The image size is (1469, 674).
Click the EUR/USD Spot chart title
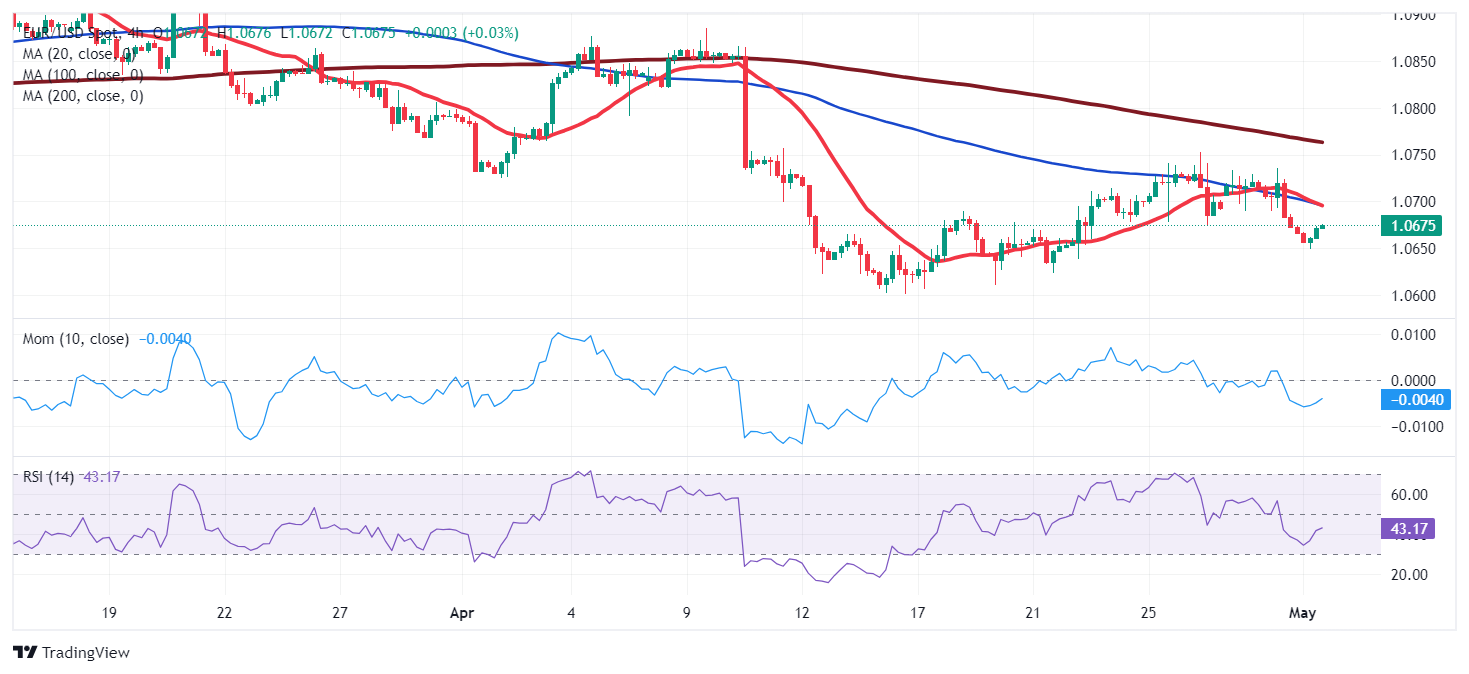coord(70,33)
